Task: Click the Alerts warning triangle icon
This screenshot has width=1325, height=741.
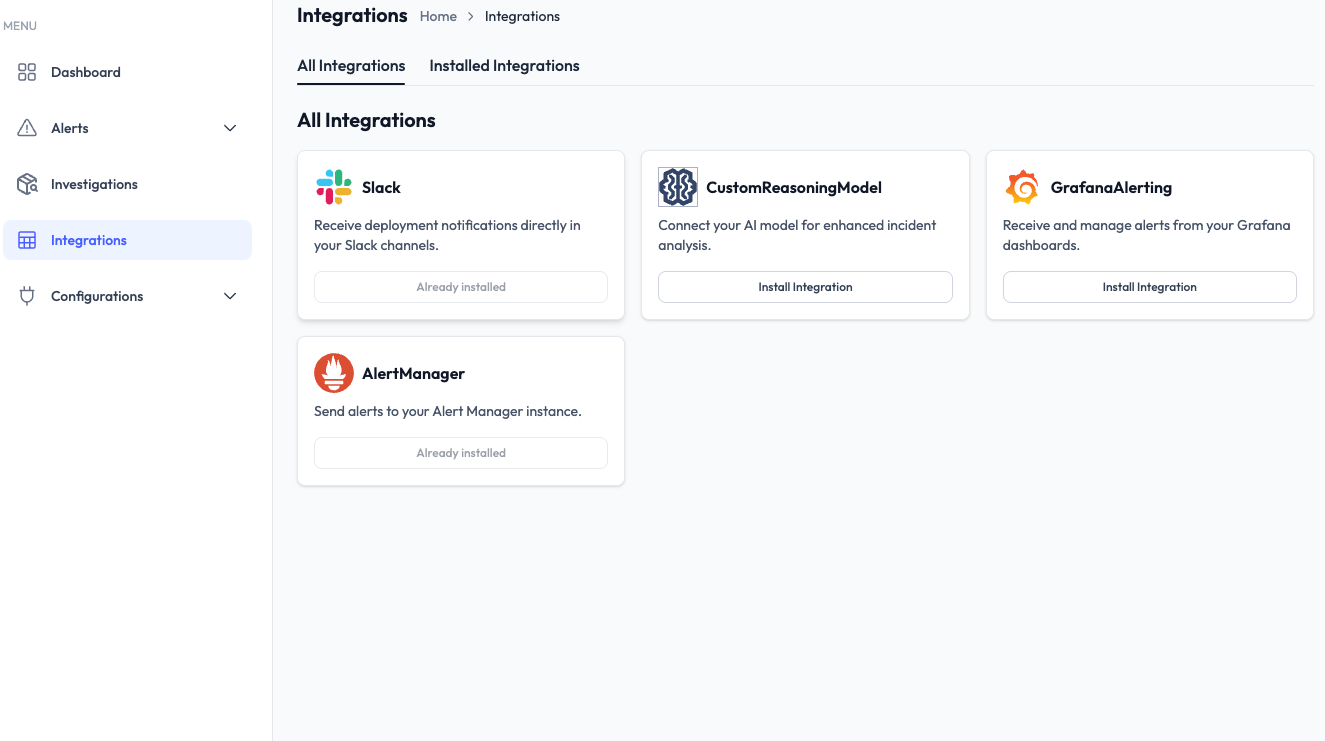Action: coord(27,128)
